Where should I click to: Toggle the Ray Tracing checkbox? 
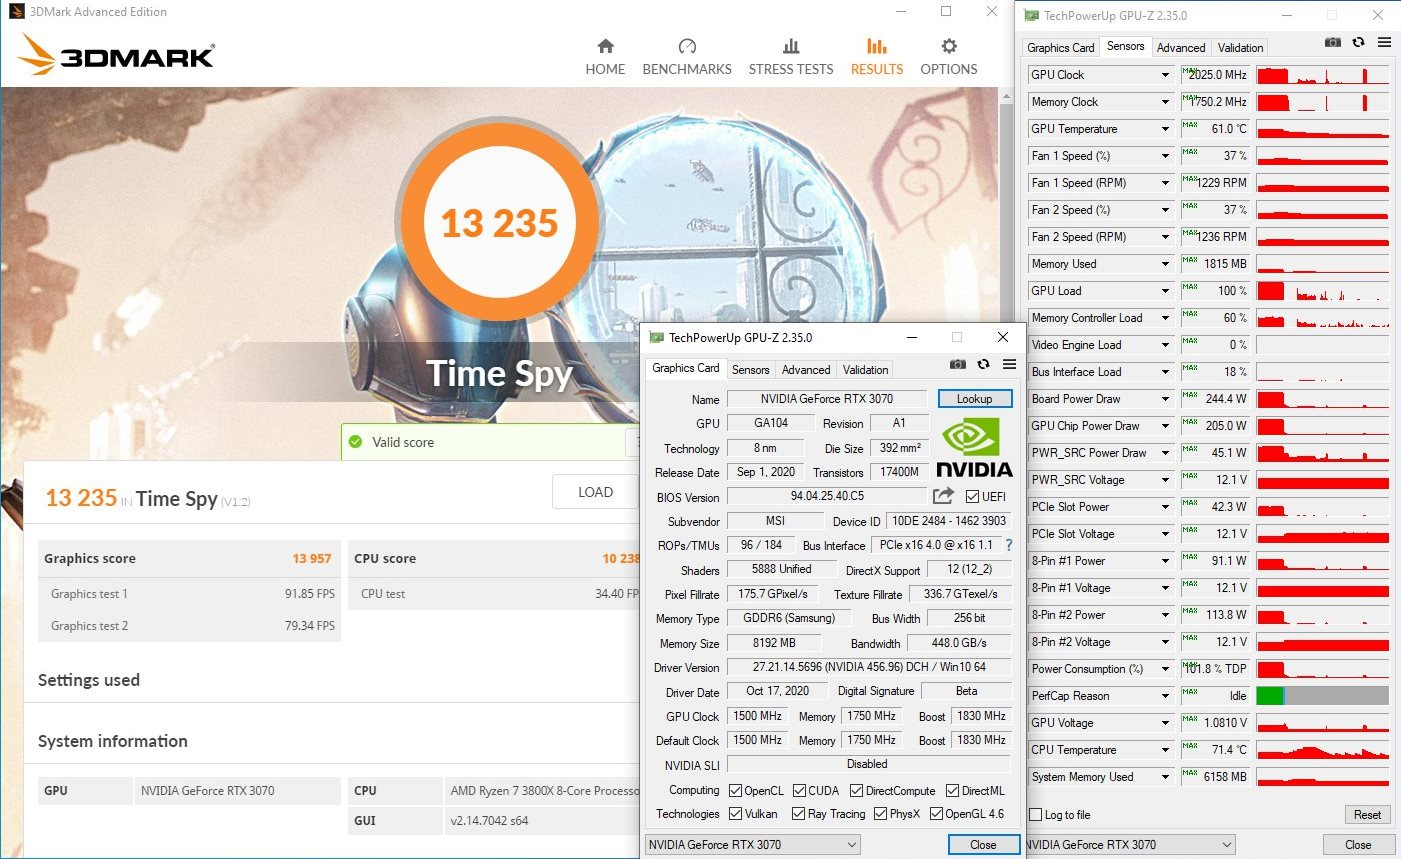coord(798,814)
